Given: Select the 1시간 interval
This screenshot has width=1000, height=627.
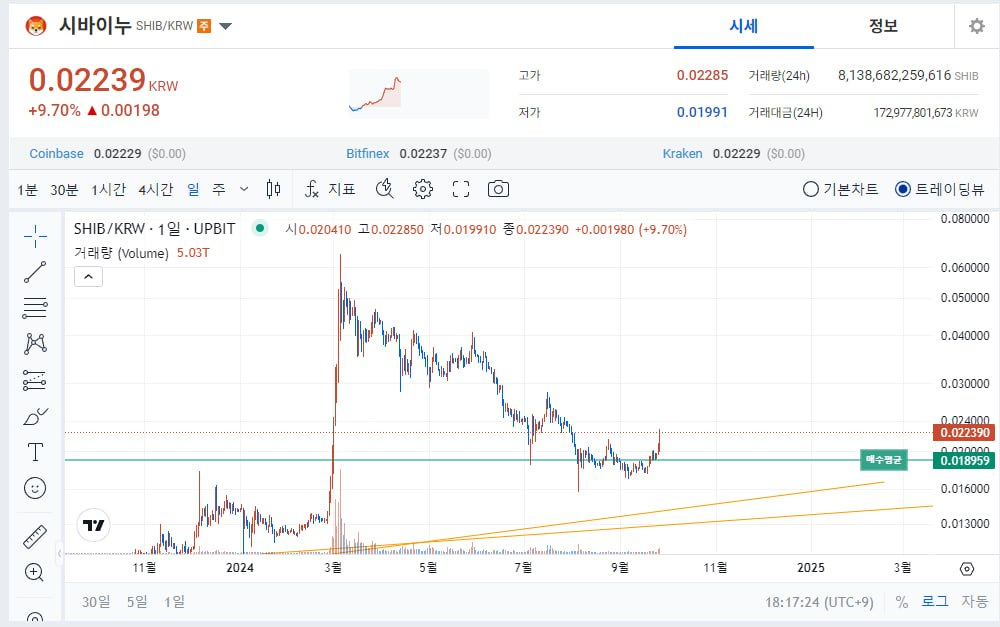Looking at the screenshot, I should [x=108, y=189].
